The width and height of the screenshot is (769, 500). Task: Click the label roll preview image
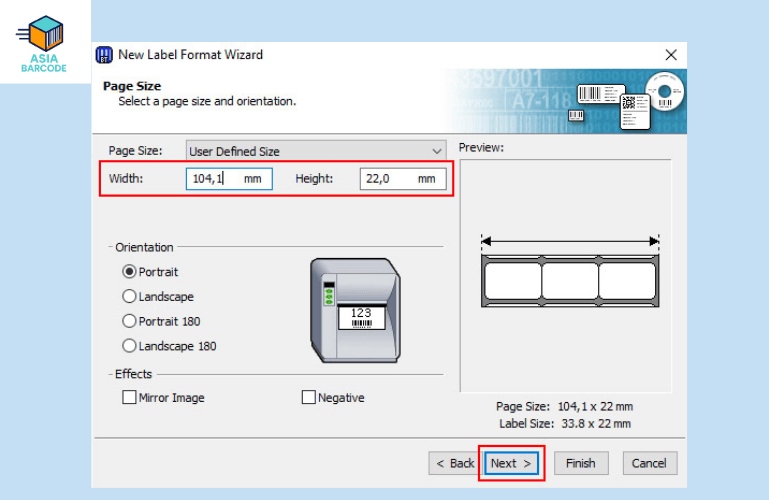tap(570, 281)
